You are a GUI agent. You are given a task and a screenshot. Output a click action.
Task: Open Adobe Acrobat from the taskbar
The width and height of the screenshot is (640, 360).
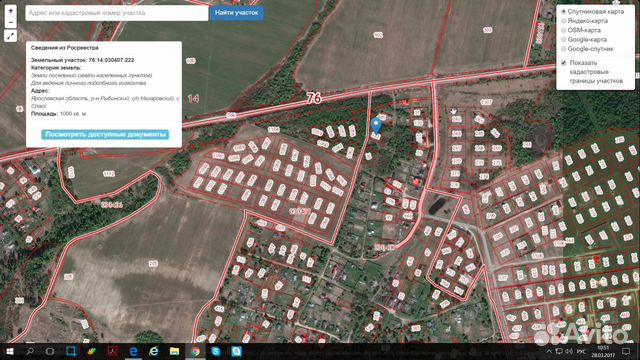point(112,351)
